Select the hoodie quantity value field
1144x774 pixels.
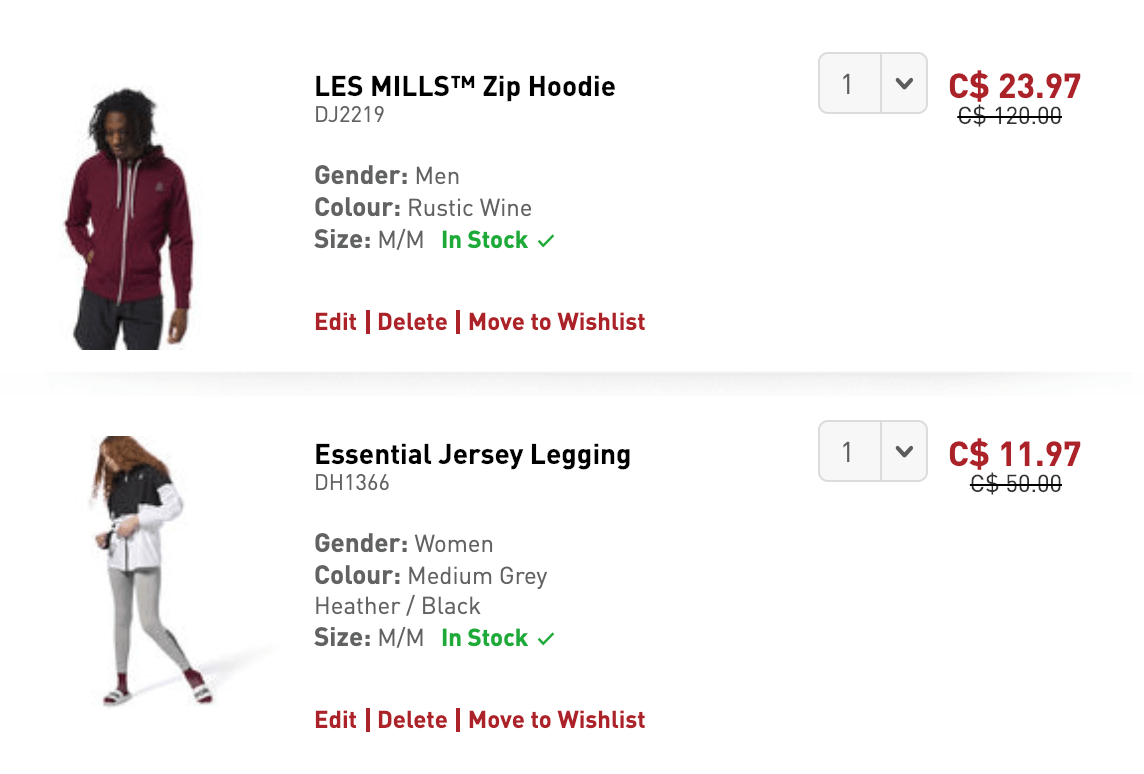point(850,83)
